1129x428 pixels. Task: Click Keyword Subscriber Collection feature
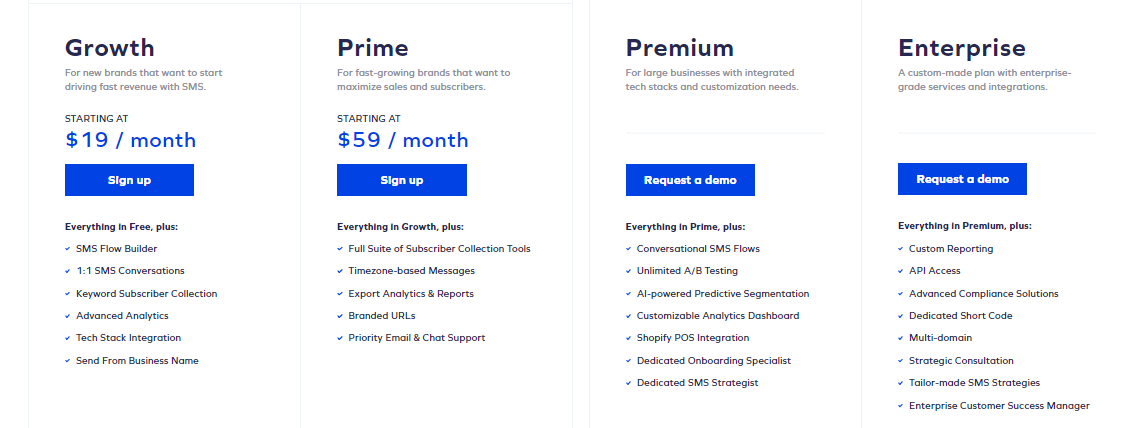(147, 293)
